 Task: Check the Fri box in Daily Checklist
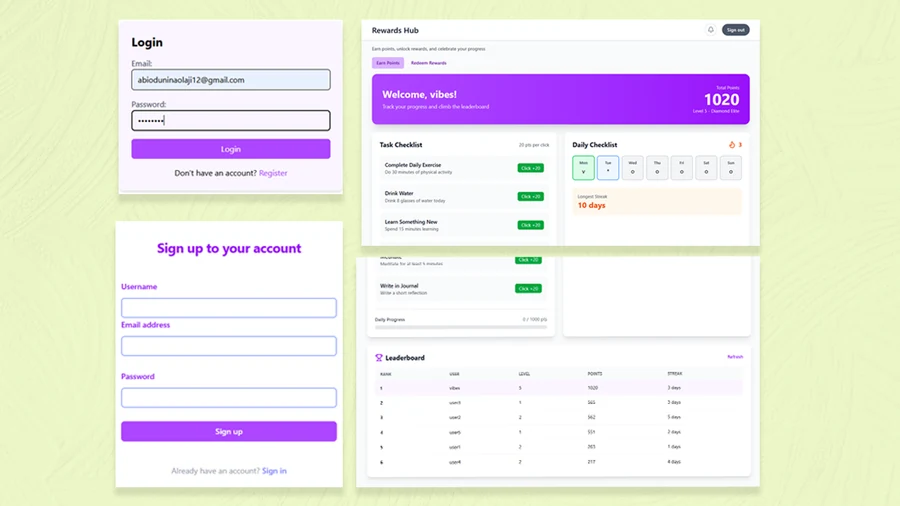coord(682,168)
